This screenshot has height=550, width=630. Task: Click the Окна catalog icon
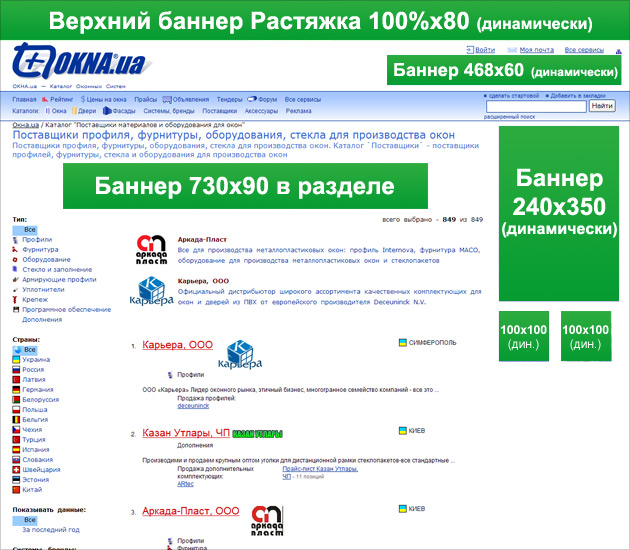47,110
